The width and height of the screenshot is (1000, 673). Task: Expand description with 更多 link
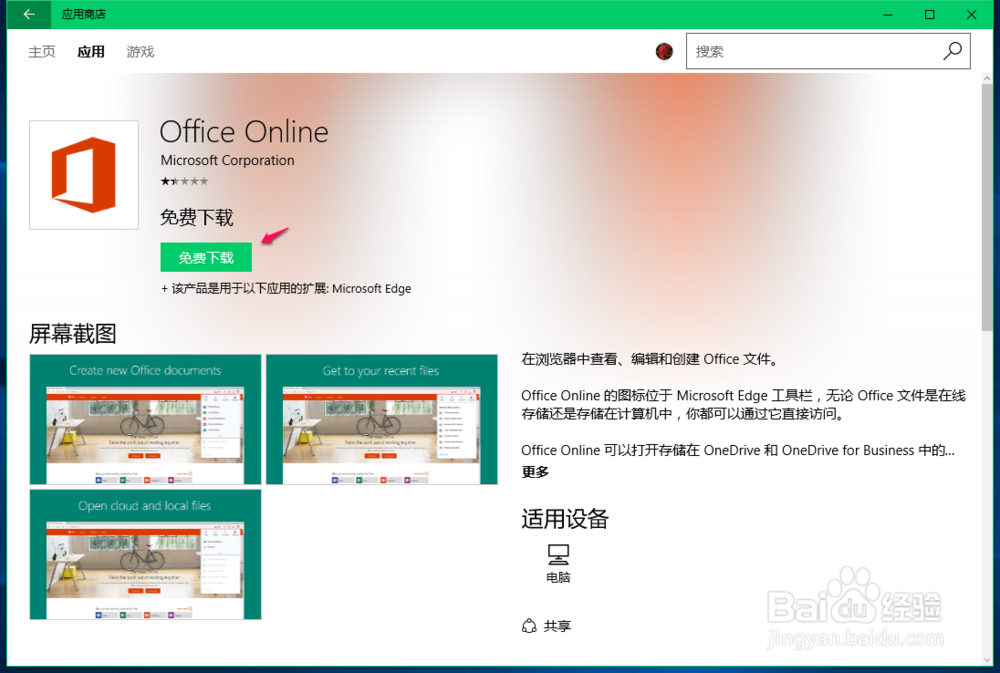coord(534,472)
